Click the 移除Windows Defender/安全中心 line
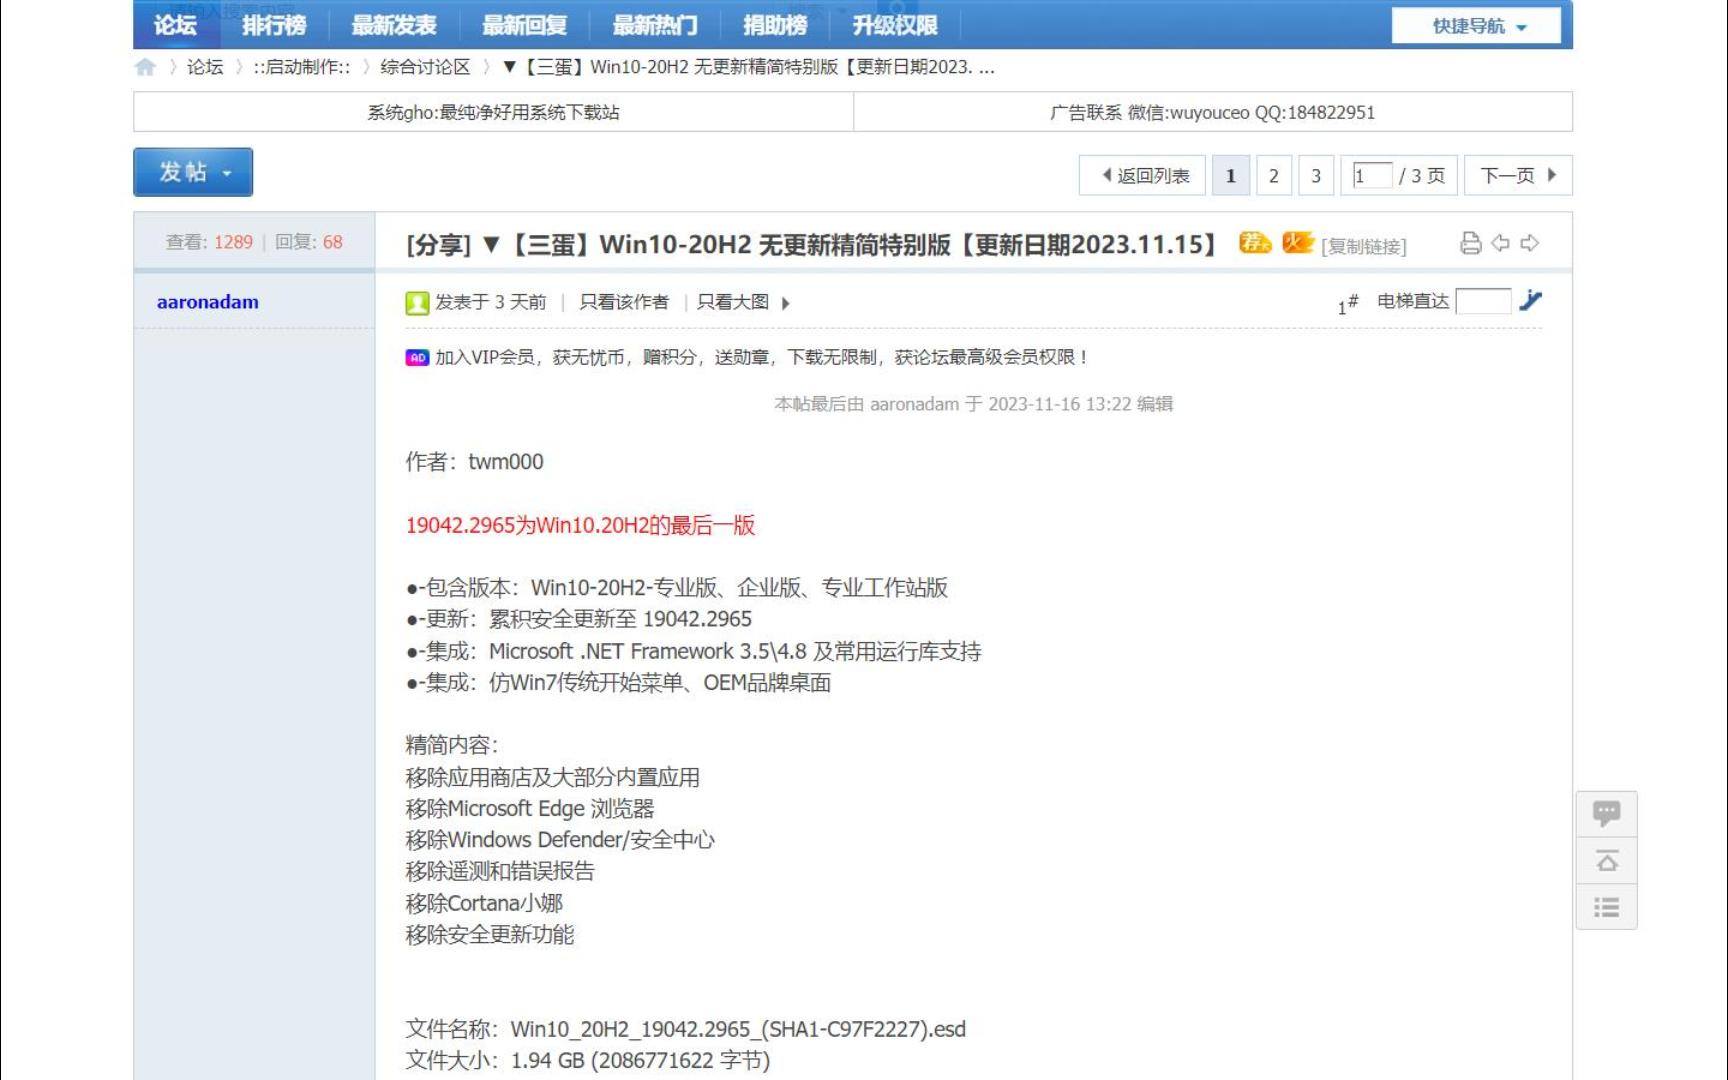 click(560, 839)
